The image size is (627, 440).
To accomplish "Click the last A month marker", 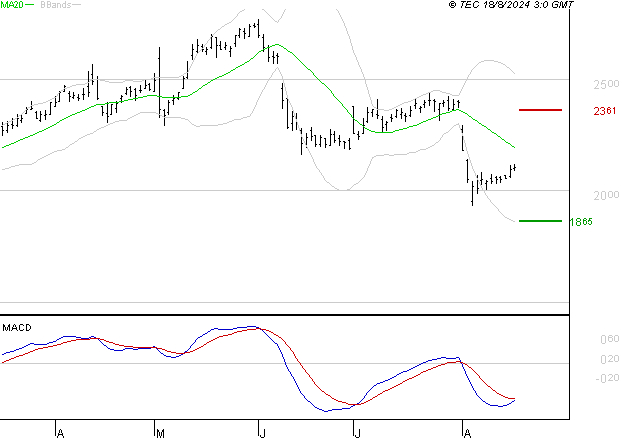I will [x=467, y=433].
